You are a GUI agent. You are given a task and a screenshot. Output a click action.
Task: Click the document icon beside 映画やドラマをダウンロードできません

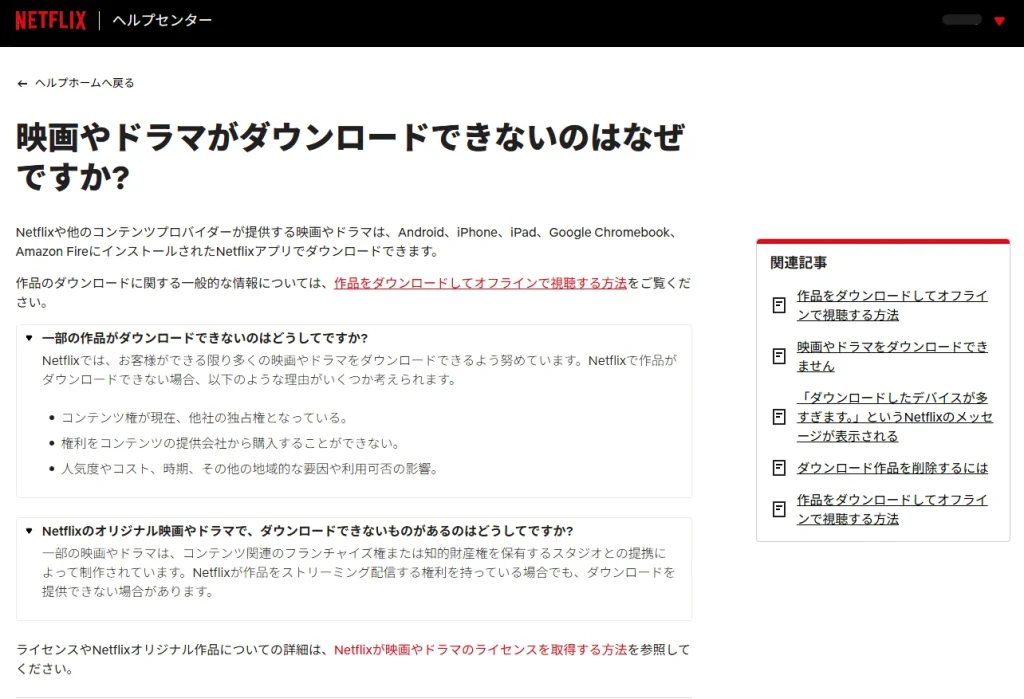[778, 356]
